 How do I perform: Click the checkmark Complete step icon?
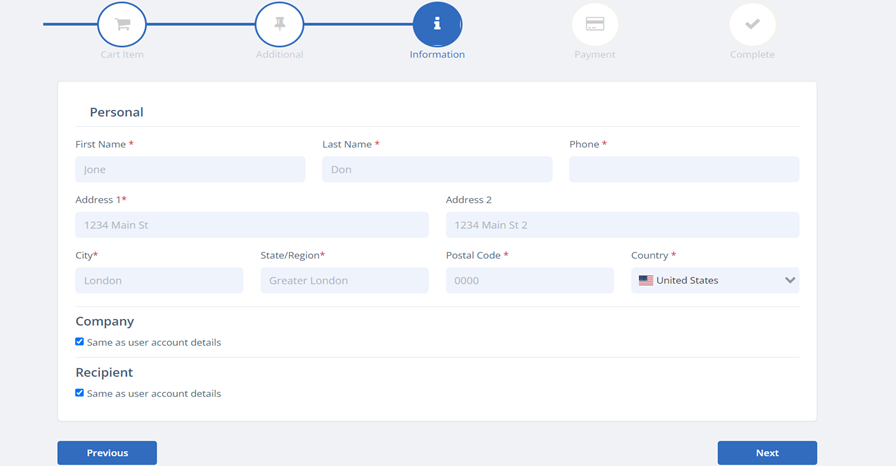point(752,24)
